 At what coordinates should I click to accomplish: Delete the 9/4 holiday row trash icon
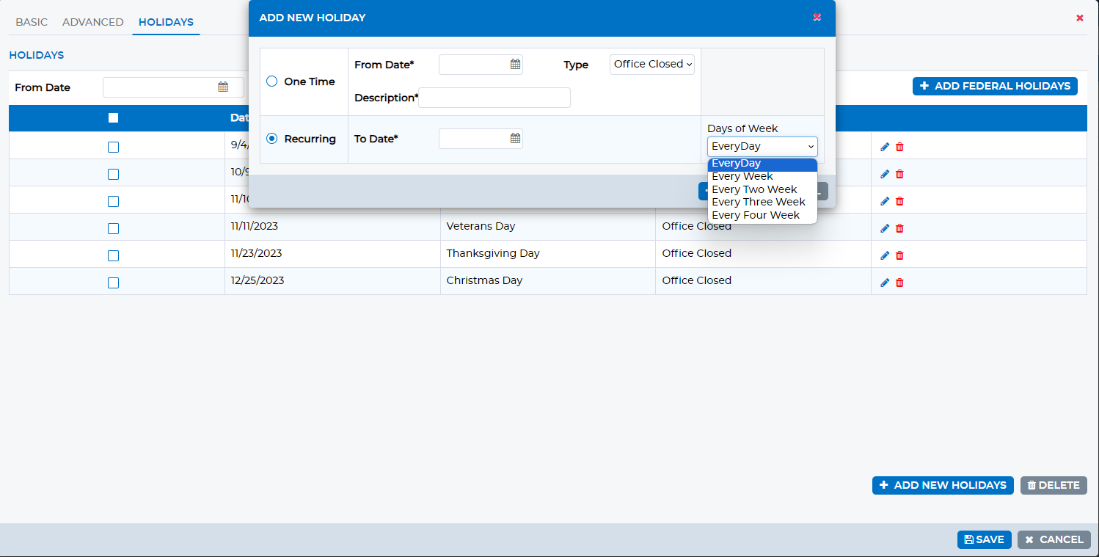coord(900,147)
